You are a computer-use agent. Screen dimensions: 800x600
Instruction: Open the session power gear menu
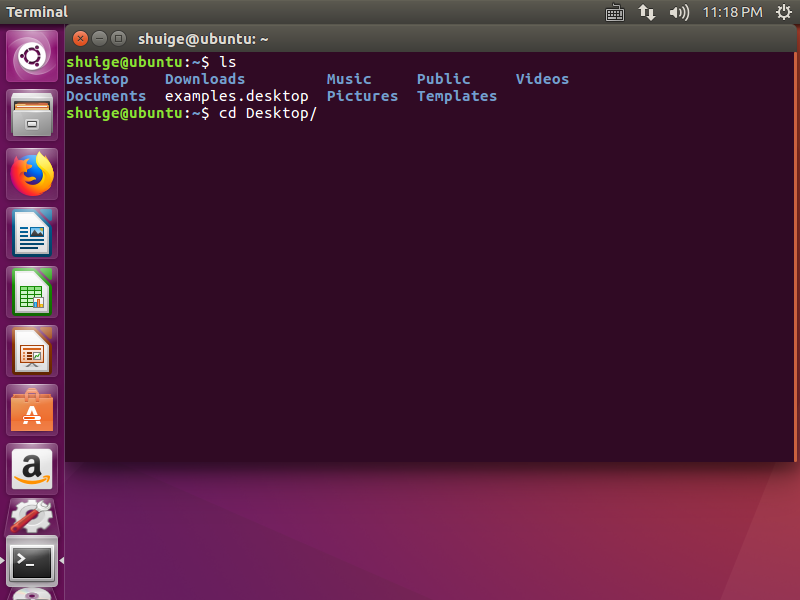784,12
